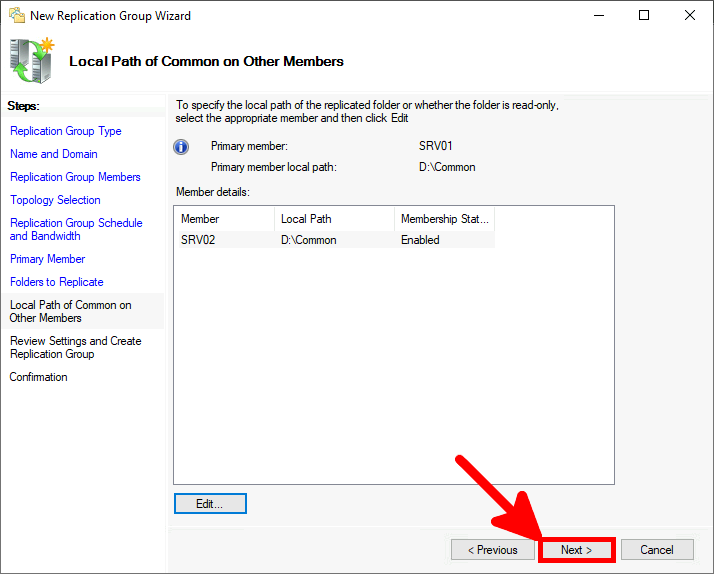
Task: Open the Edit dialog for selected member
Action: point(210,504)
